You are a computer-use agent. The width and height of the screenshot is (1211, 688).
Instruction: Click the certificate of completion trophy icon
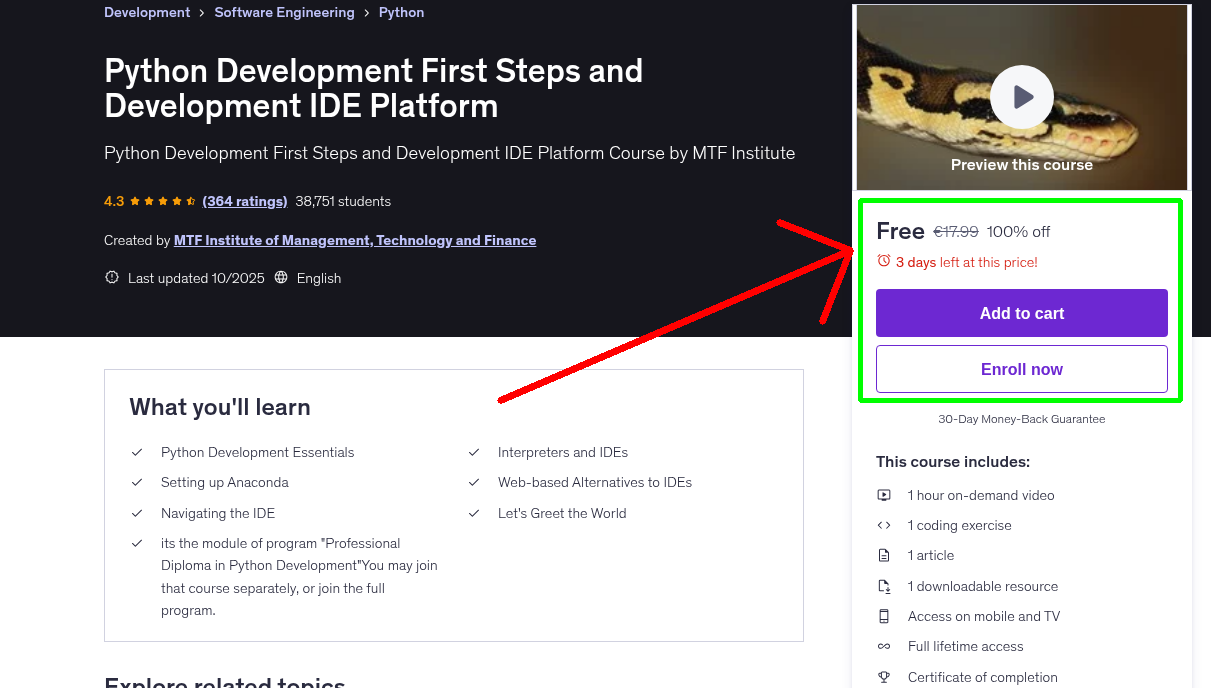(x=884, y=677)
